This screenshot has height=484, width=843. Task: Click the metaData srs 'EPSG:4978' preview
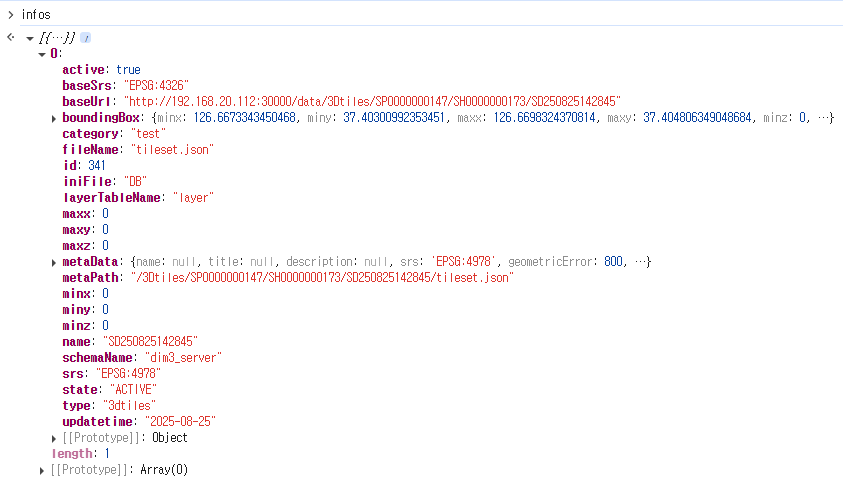[463, 262]
